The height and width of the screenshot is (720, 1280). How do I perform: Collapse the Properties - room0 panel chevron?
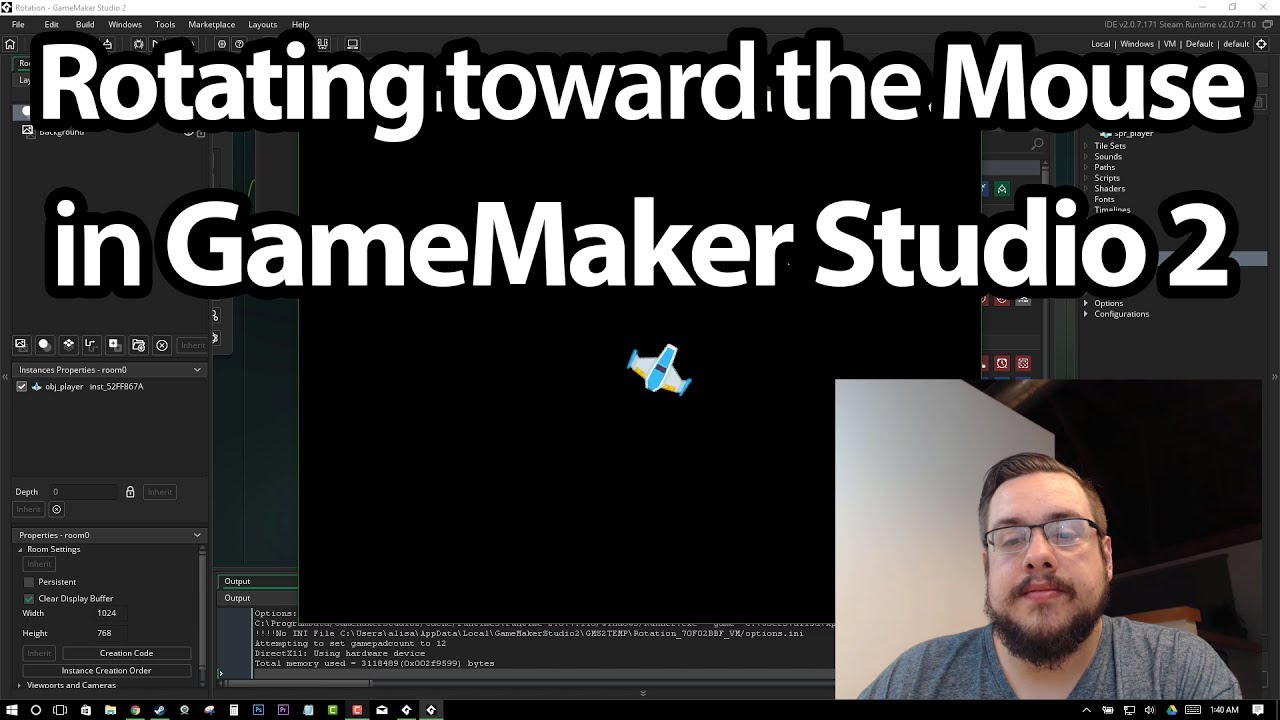197,535
